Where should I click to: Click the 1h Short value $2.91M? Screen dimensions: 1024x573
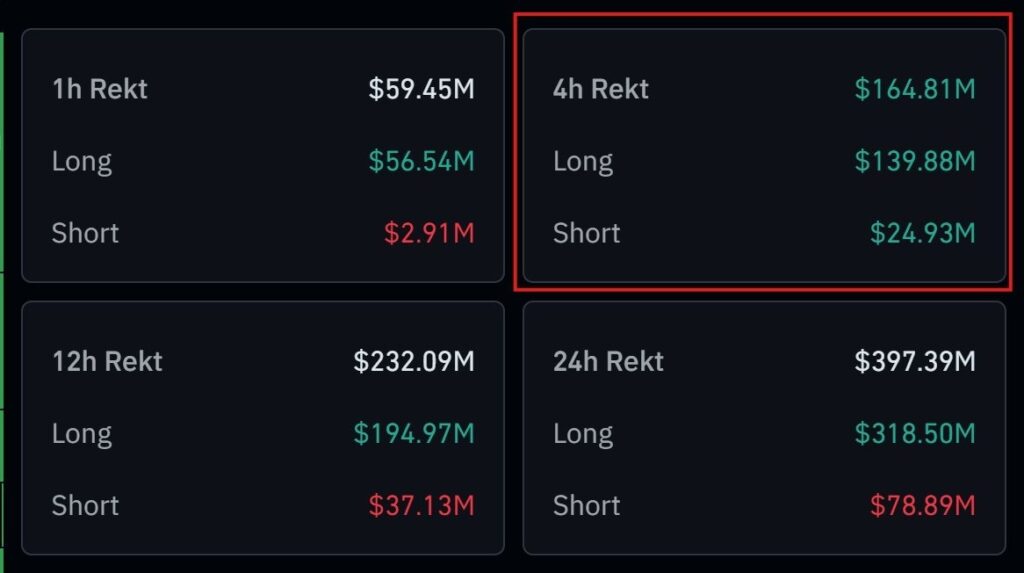click(x=429, y=233)
